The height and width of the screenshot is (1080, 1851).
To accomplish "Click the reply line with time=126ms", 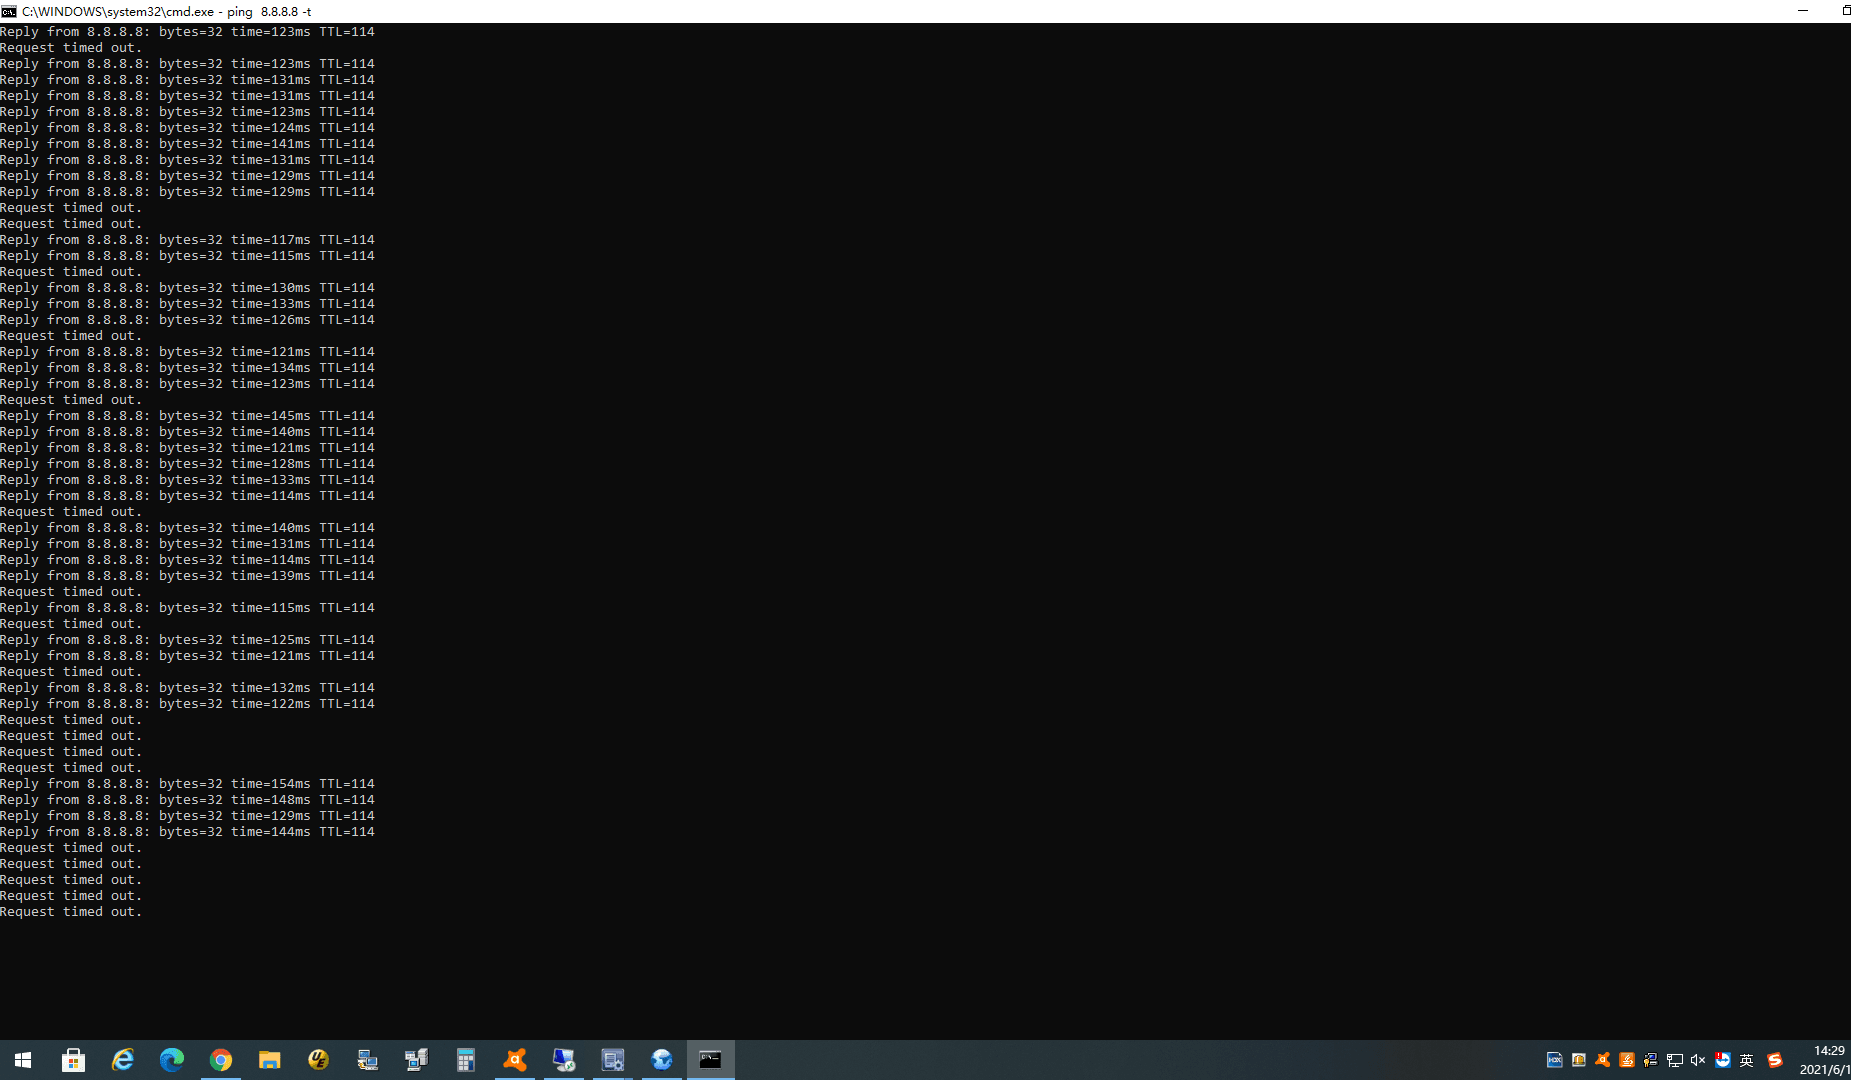I will tap(187, 320).
